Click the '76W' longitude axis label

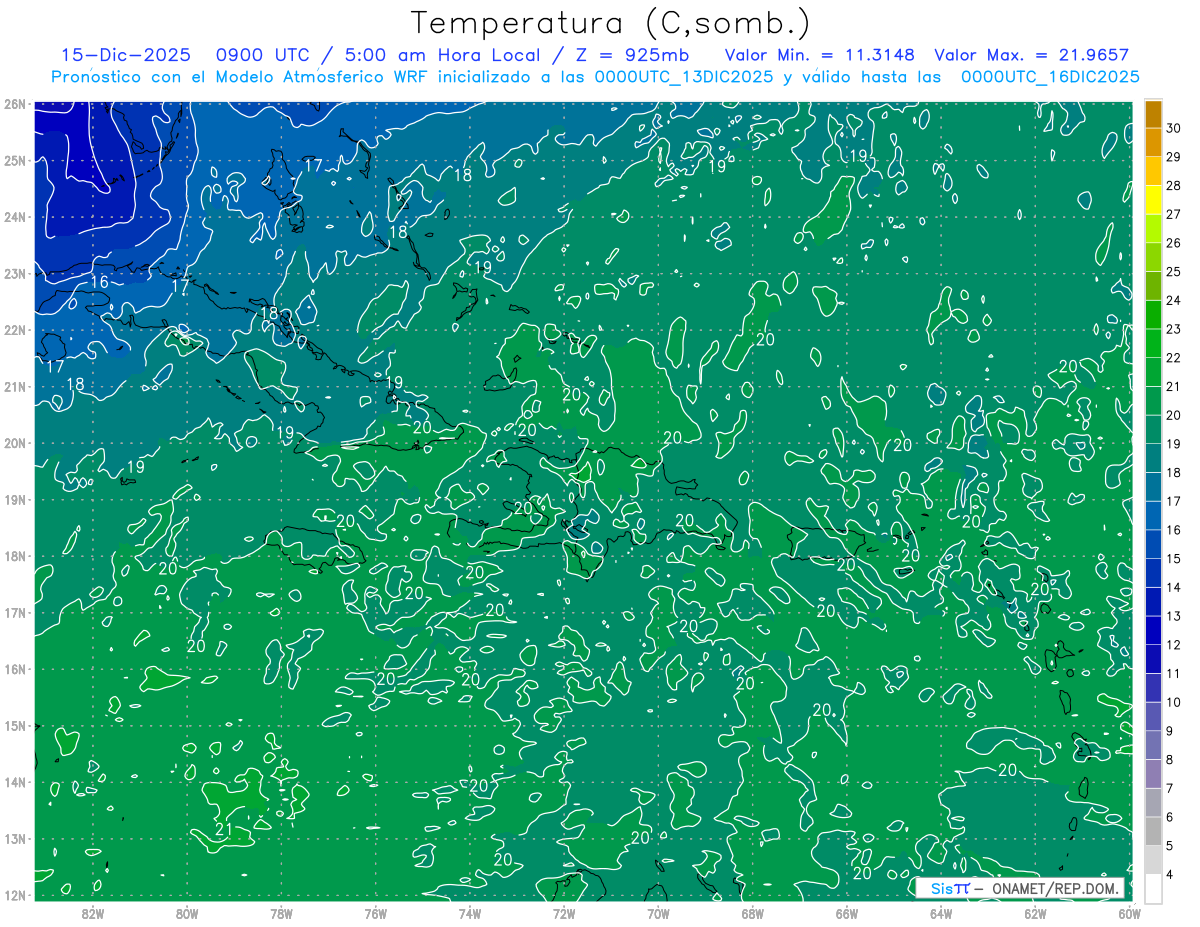point(376,913)
